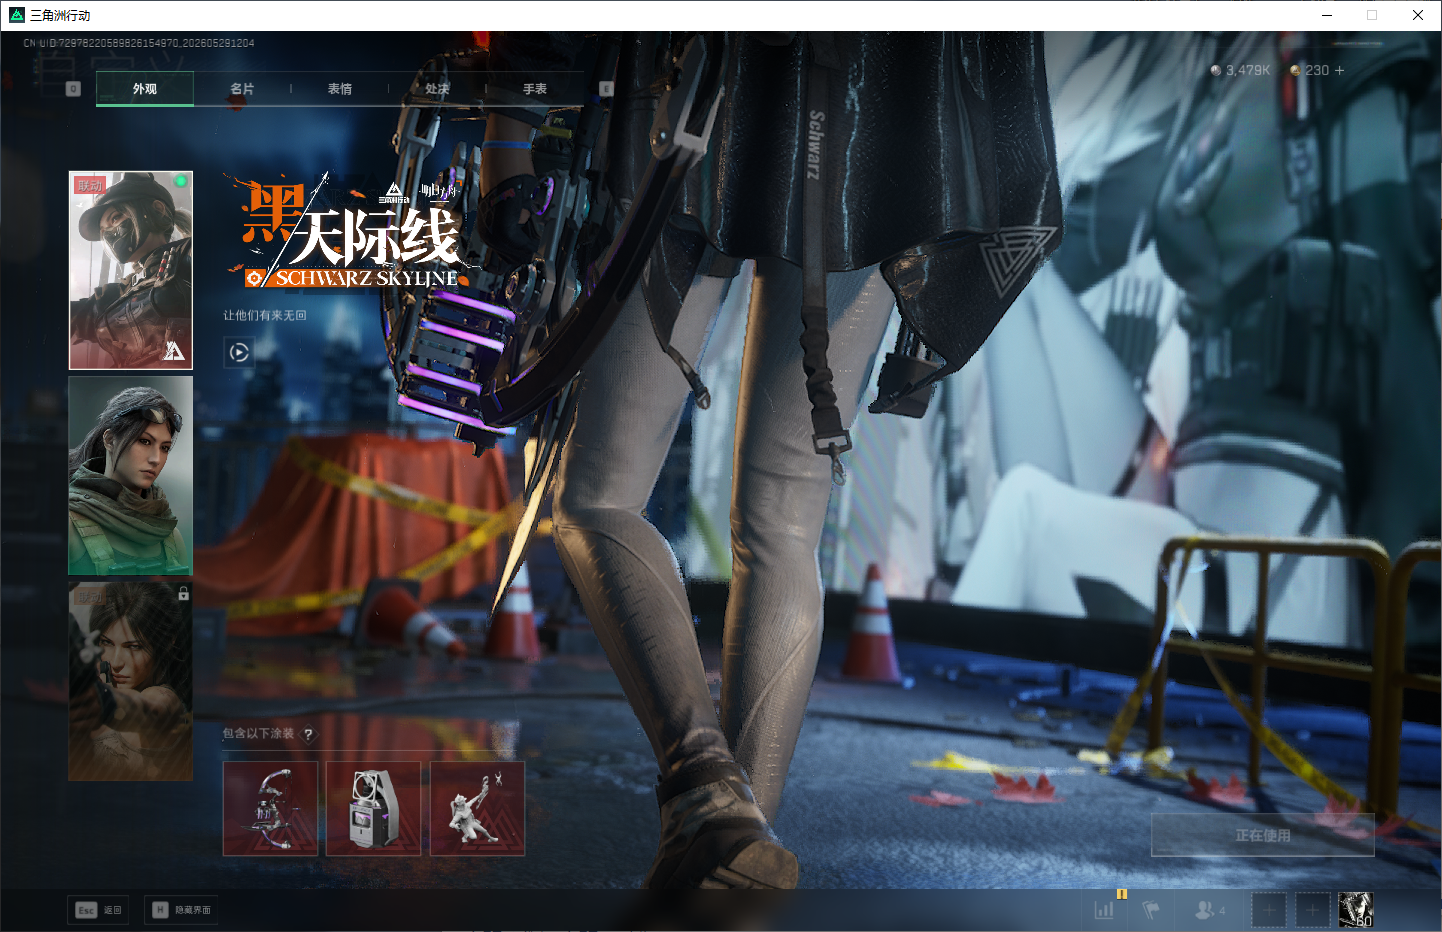Image resolution: width=1442 pixels, height=932 pixels.
Task: Switch to the 名片 tab
Action: click(x=242, y=89)
